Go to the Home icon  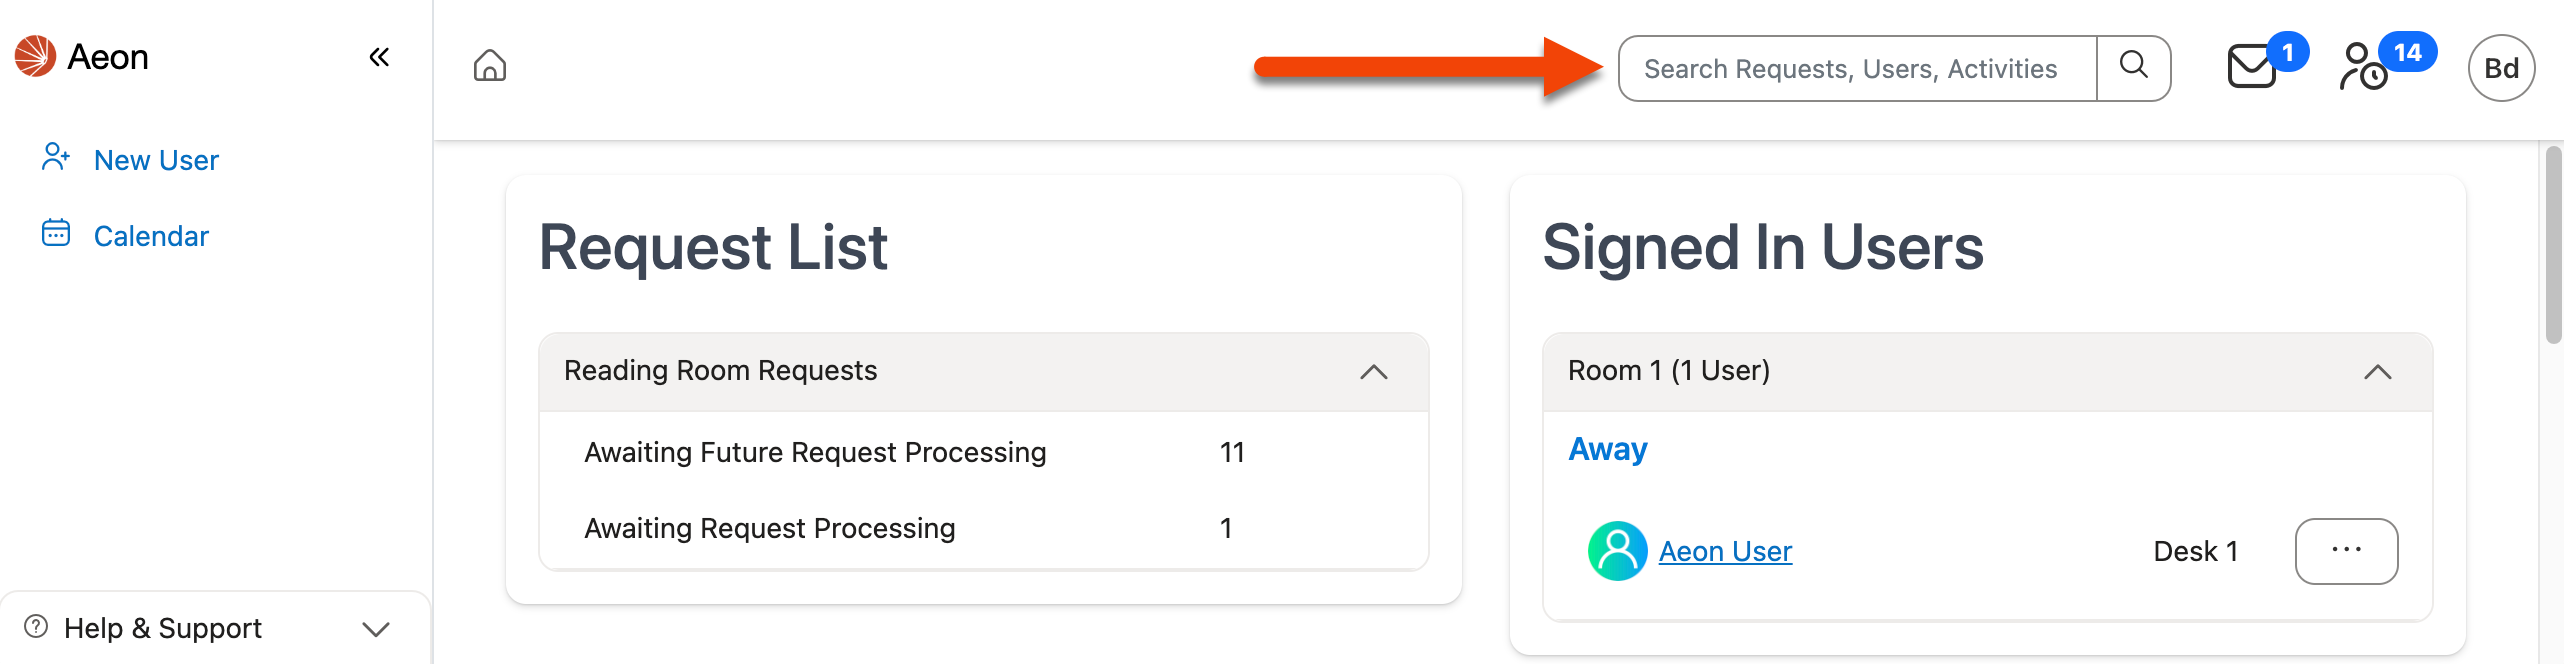(x=490, y=66)
